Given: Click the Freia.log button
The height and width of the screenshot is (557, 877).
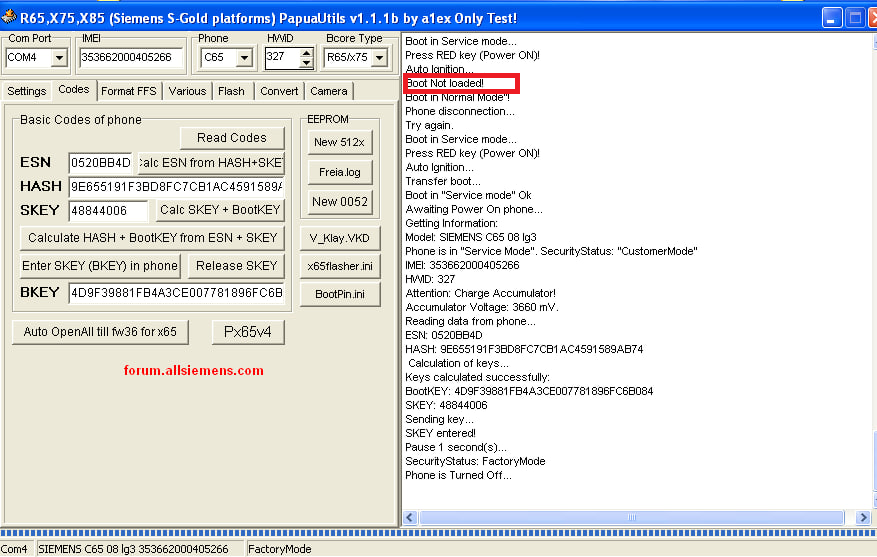Looking at the screenshot, I should click(x=340, y=172).
